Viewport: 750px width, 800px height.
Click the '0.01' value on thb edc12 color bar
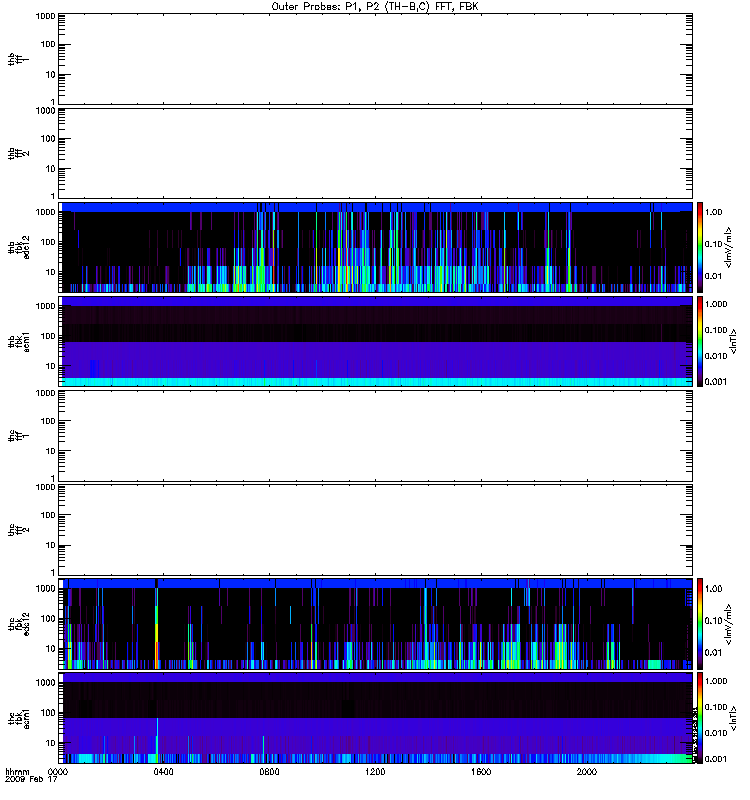click(x=713, y=276)
